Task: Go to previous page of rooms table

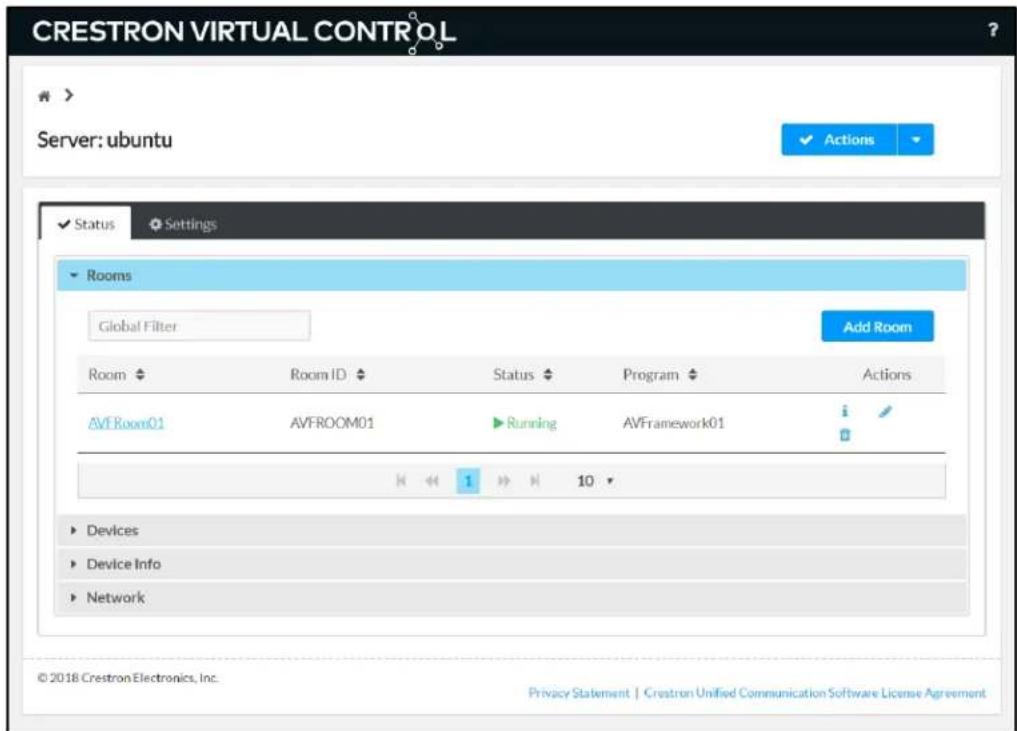Action: 432,481
